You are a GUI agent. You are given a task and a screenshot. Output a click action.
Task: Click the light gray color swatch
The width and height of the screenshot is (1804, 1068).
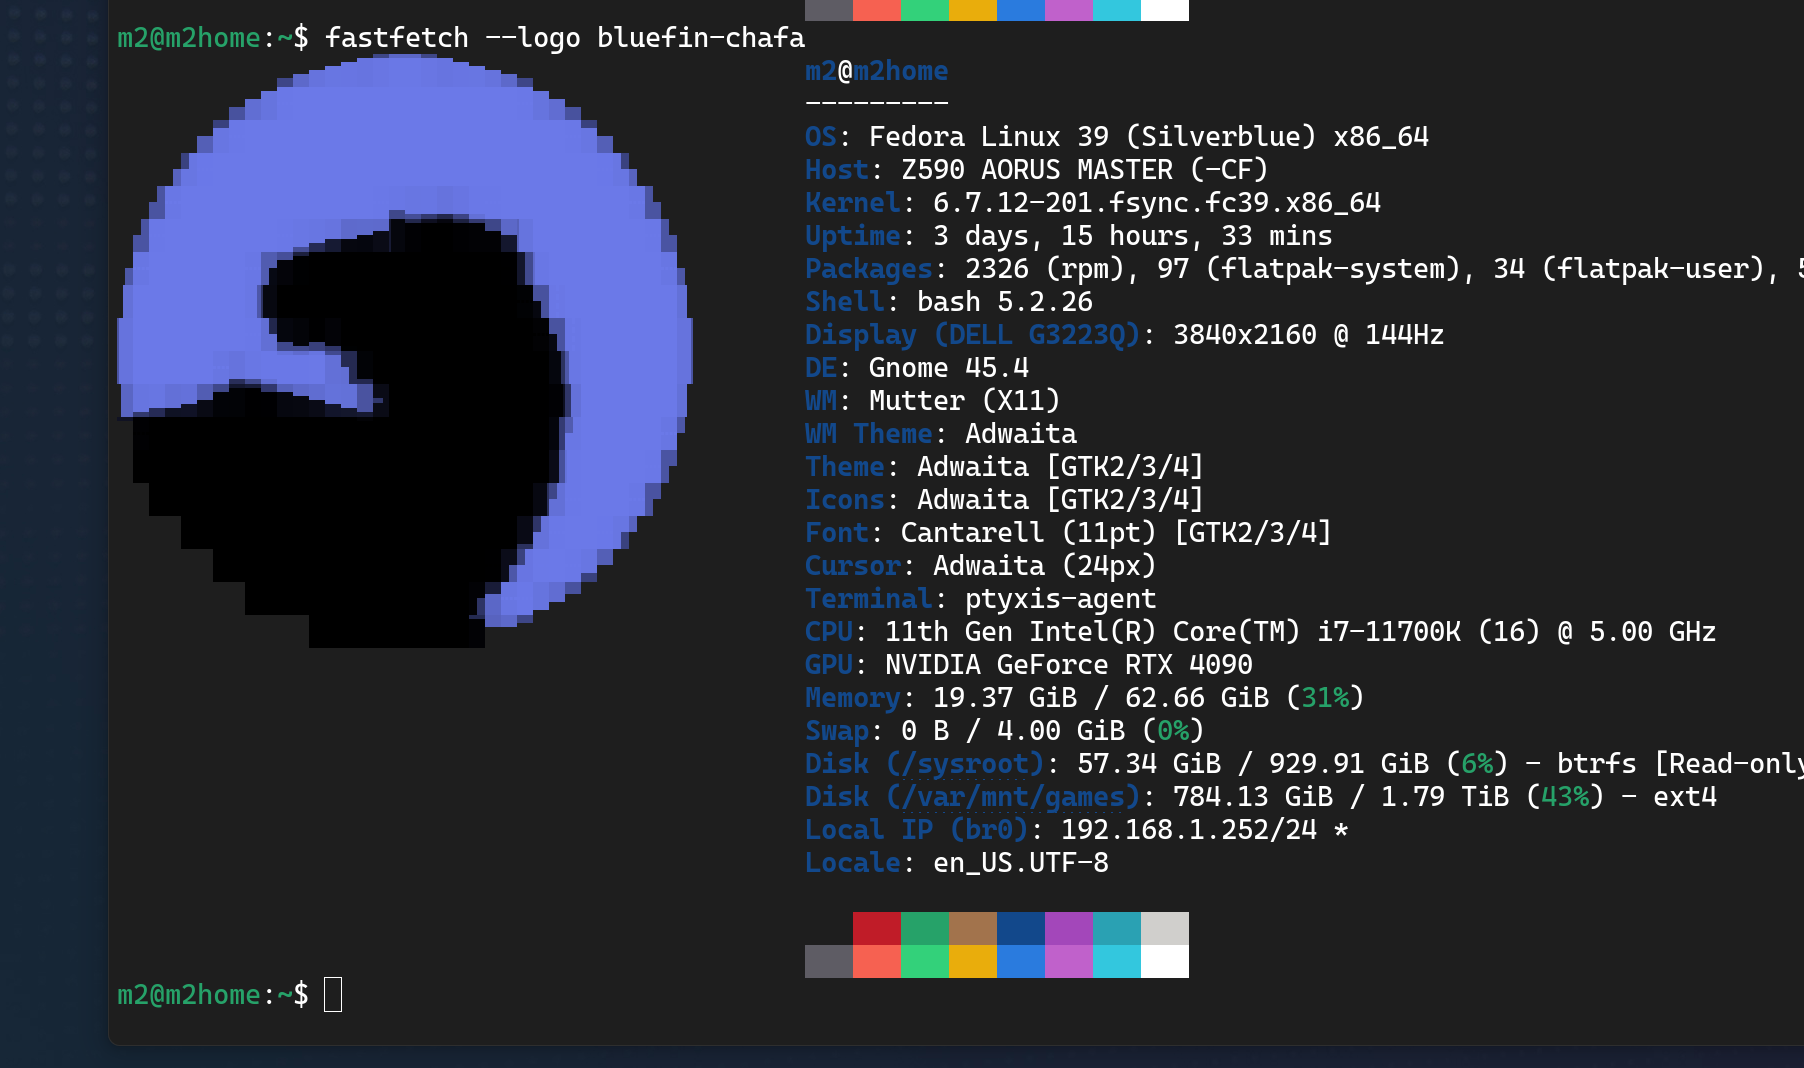[1165, 928]
